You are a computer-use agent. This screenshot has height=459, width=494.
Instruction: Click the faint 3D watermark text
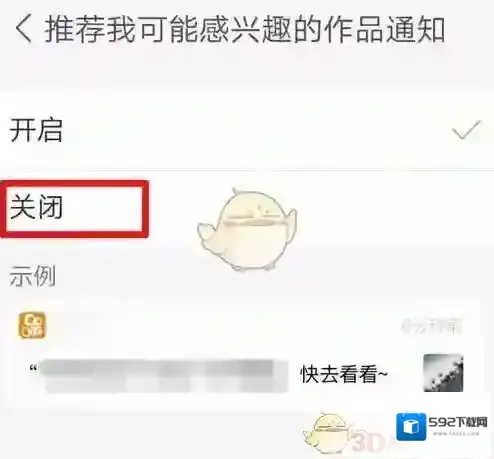tap(368, 443)
